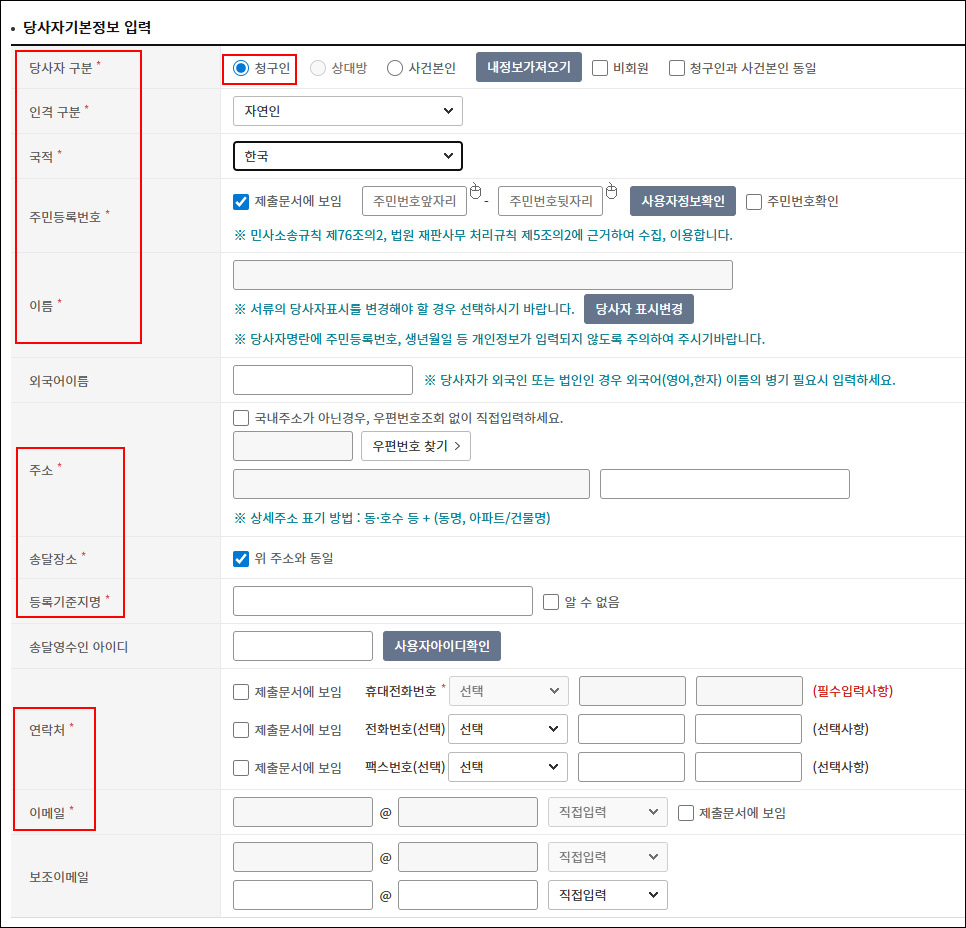Viewport: 966px width, 928px height.
Task: Click the postal code field beside 우편번호 찾기
Action: pos(293,446)
